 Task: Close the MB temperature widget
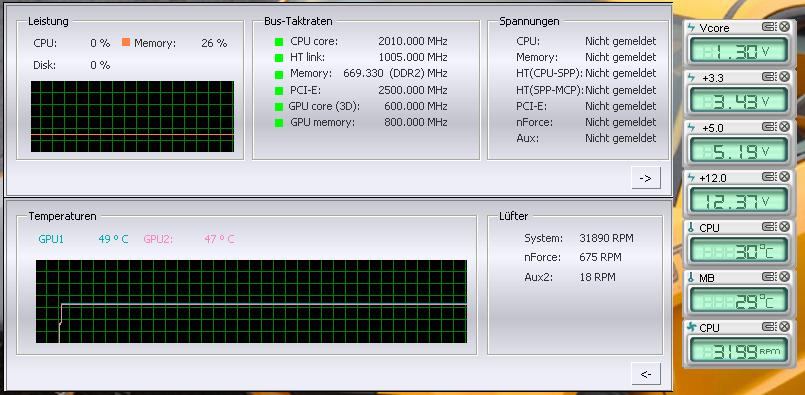click(784, 277)
